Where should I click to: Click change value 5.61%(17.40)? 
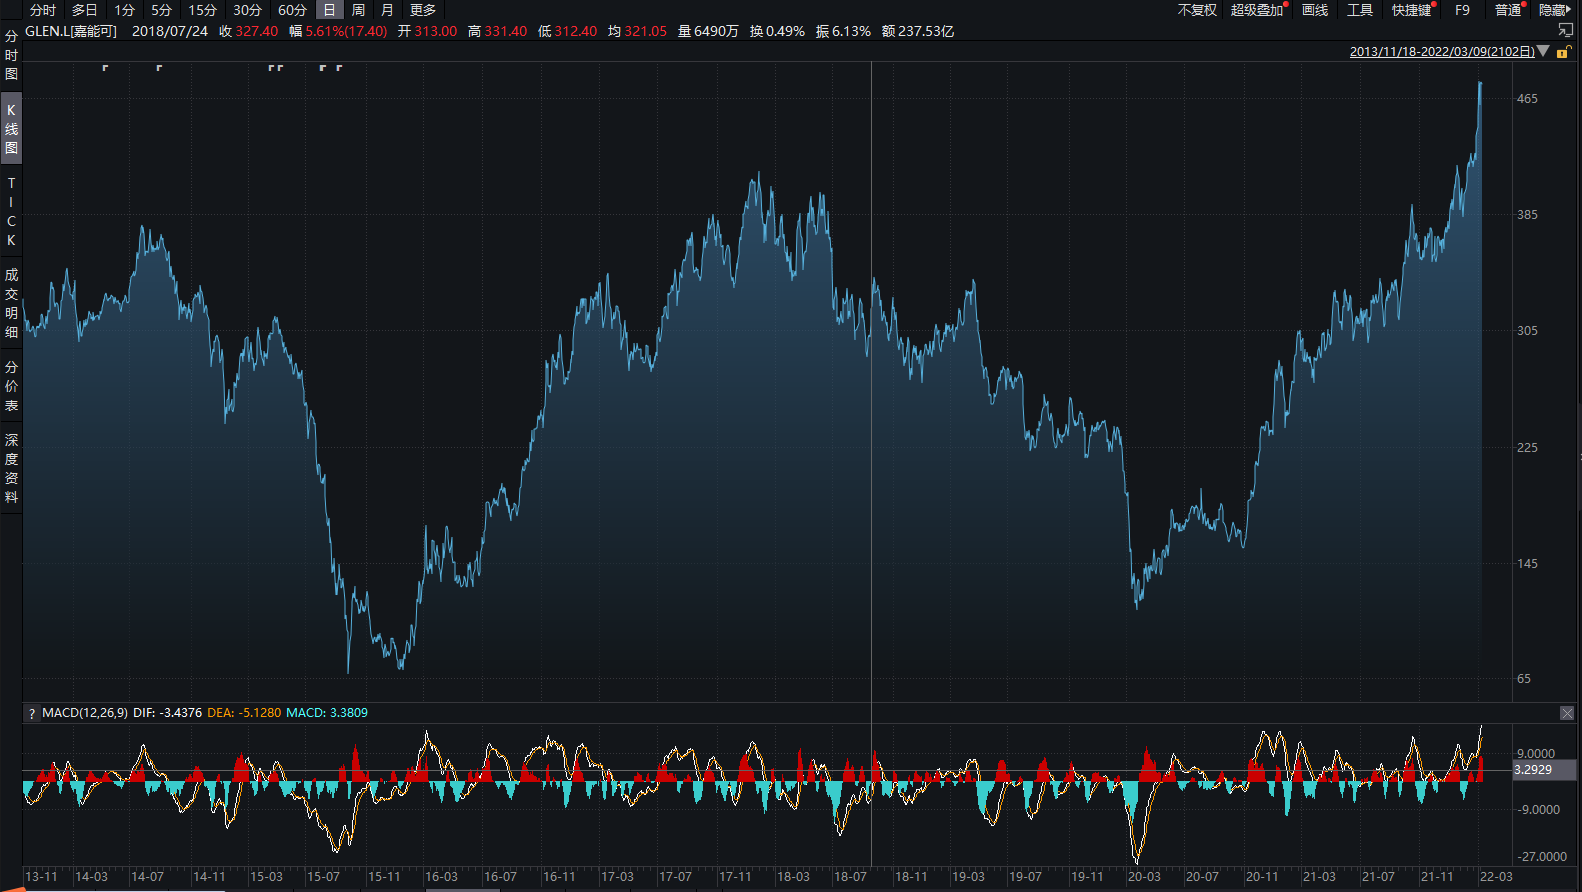346,31
